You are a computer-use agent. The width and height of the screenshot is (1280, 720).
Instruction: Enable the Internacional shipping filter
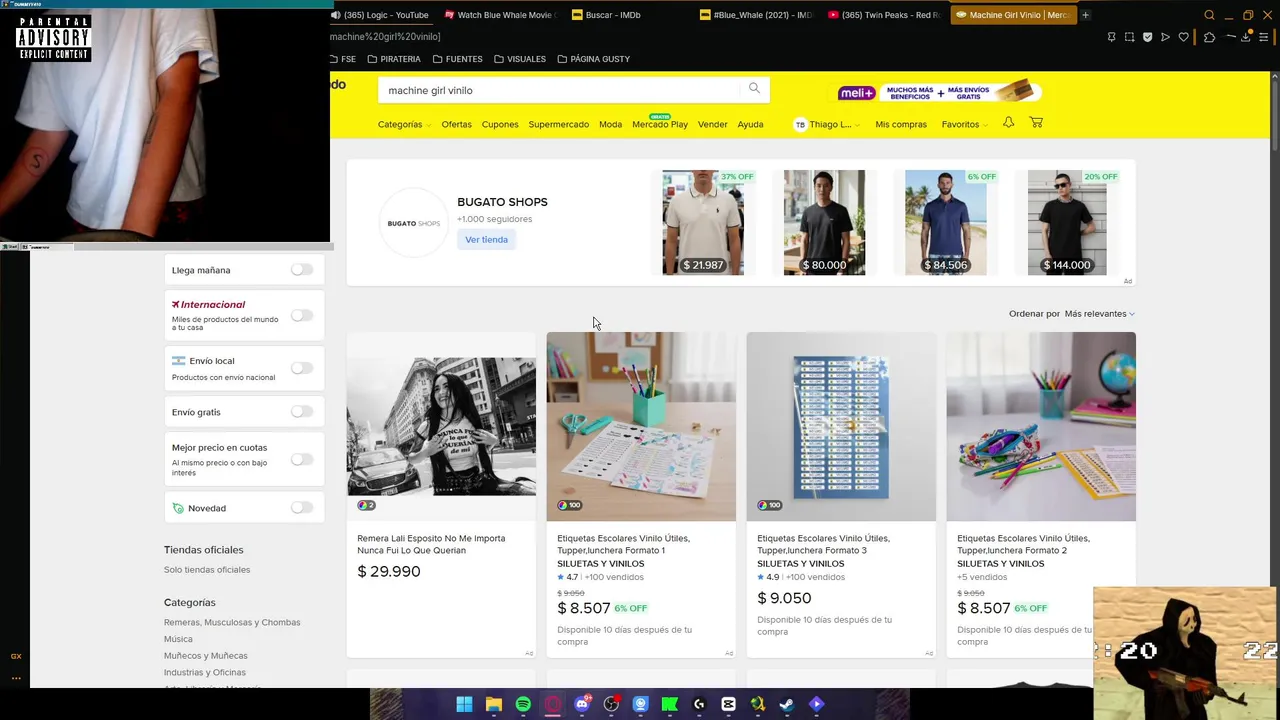[301, 315]
